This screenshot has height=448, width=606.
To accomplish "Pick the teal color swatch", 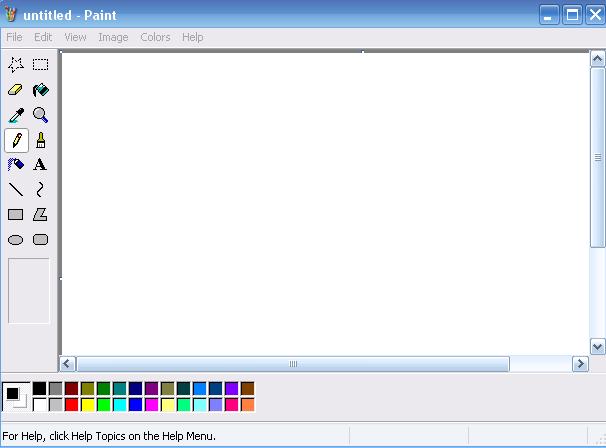I will tap(120, 388).
